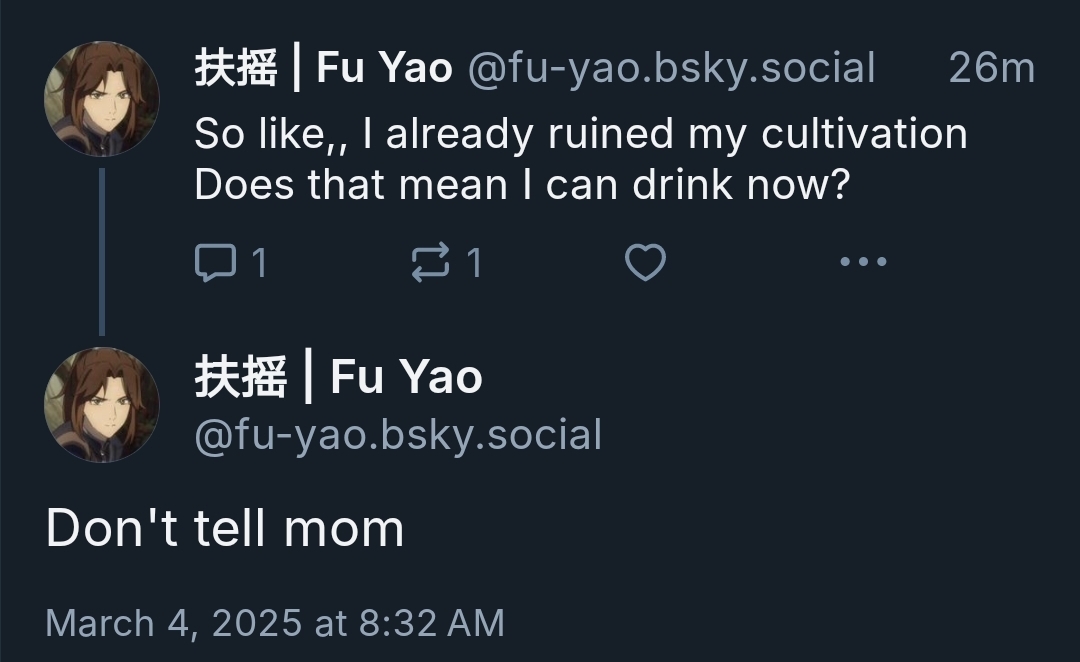Click the 'Don't tell mom' post text

(x=225, y=529)
